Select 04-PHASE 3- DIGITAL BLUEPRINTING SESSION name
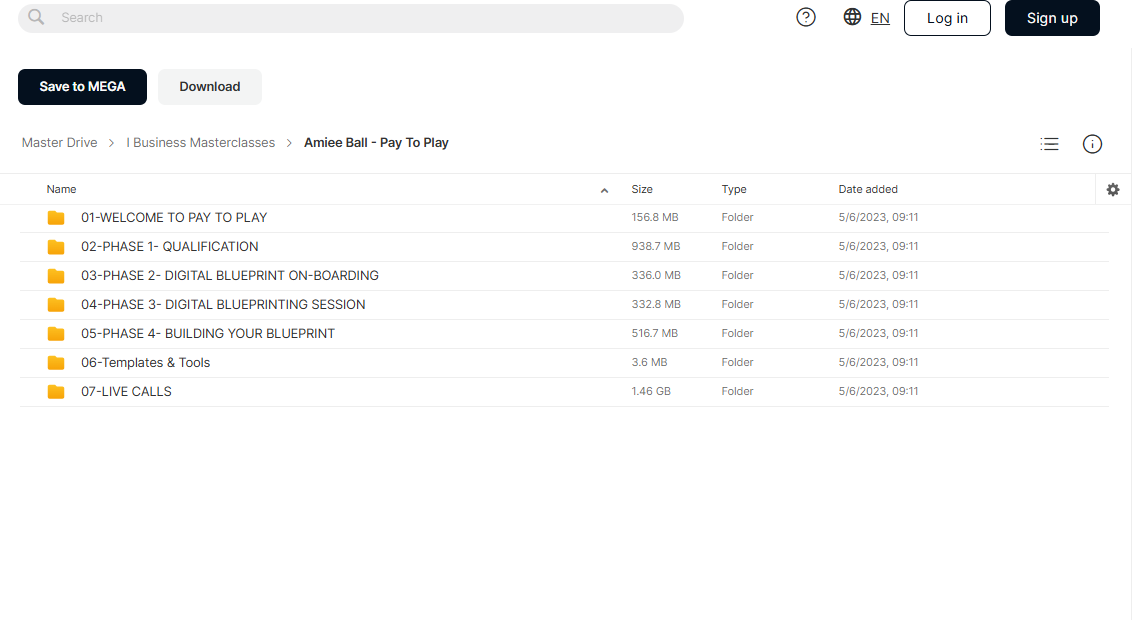 pos(223,305)
